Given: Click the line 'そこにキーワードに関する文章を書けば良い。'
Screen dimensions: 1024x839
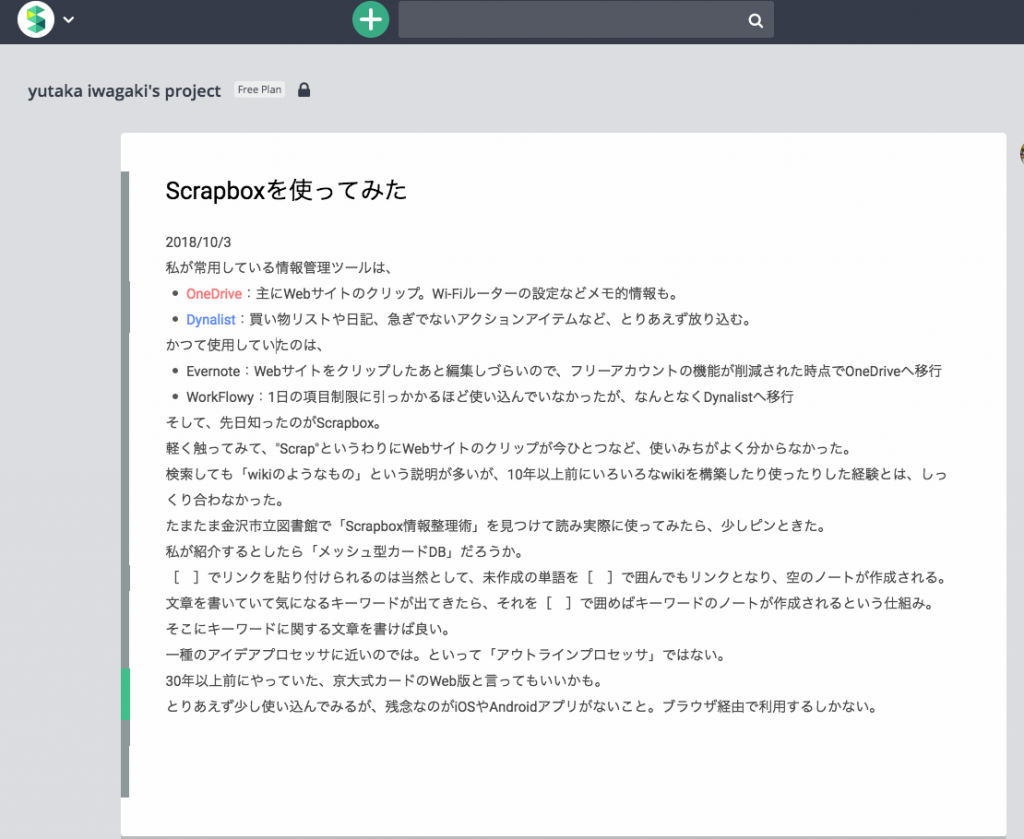Looking at the screenshot, I should (308, 629).
